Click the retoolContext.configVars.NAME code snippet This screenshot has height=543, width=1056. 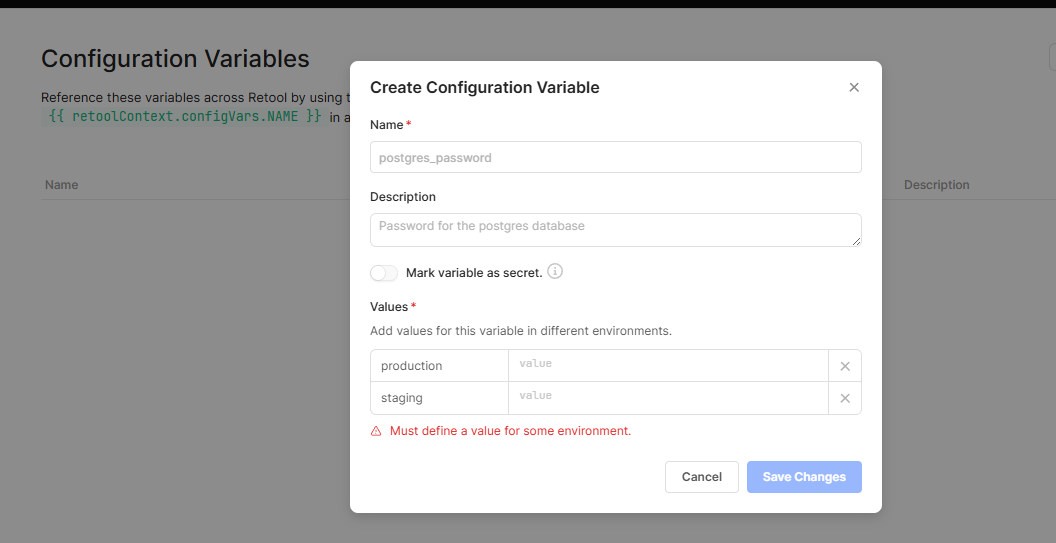point(185,116)
